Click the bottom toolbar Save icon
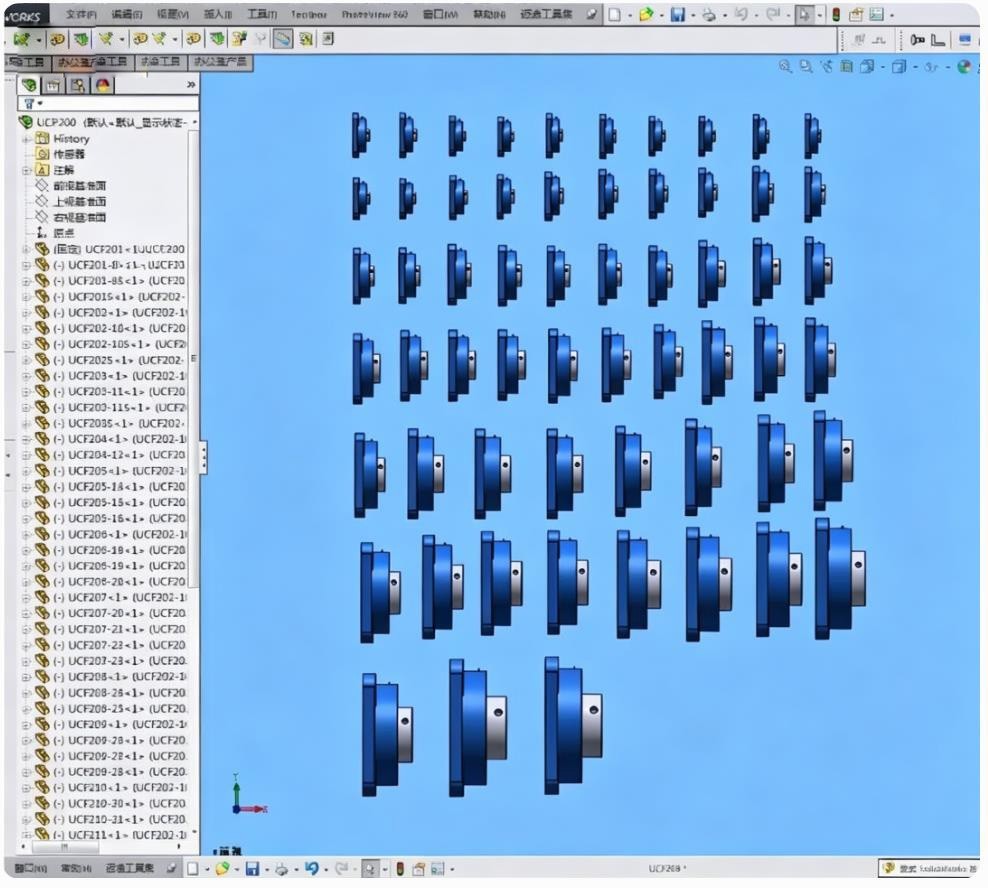988x888 pixels. pyautogui.click(x=252, y=869)
